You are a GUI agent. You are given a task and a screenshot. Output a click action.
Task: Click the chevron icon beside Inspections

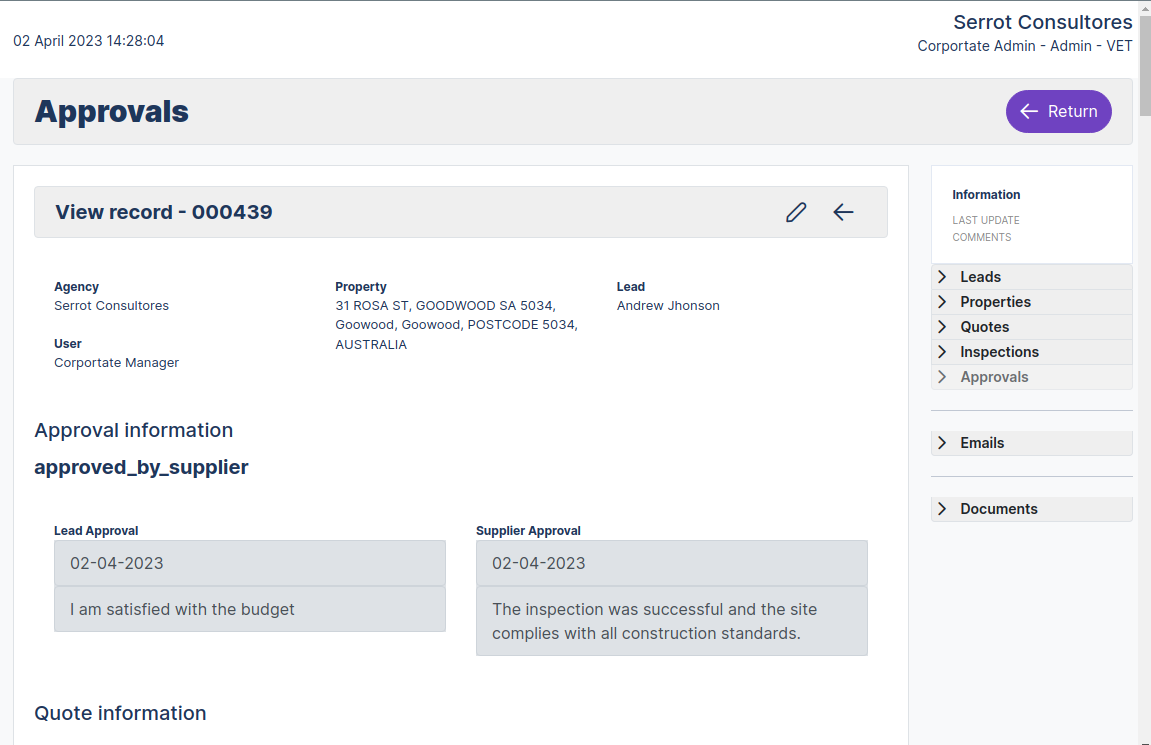(941, 351)
